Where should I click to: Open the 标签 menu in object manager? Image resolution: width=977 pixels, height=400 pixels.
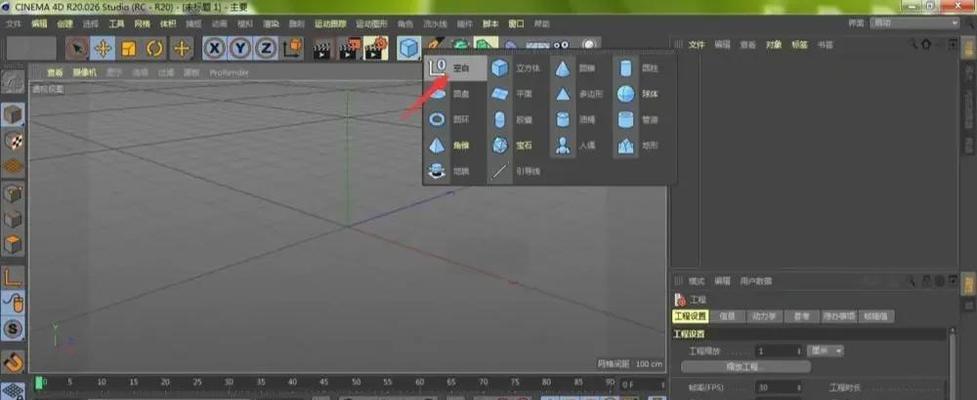(799, 45)
